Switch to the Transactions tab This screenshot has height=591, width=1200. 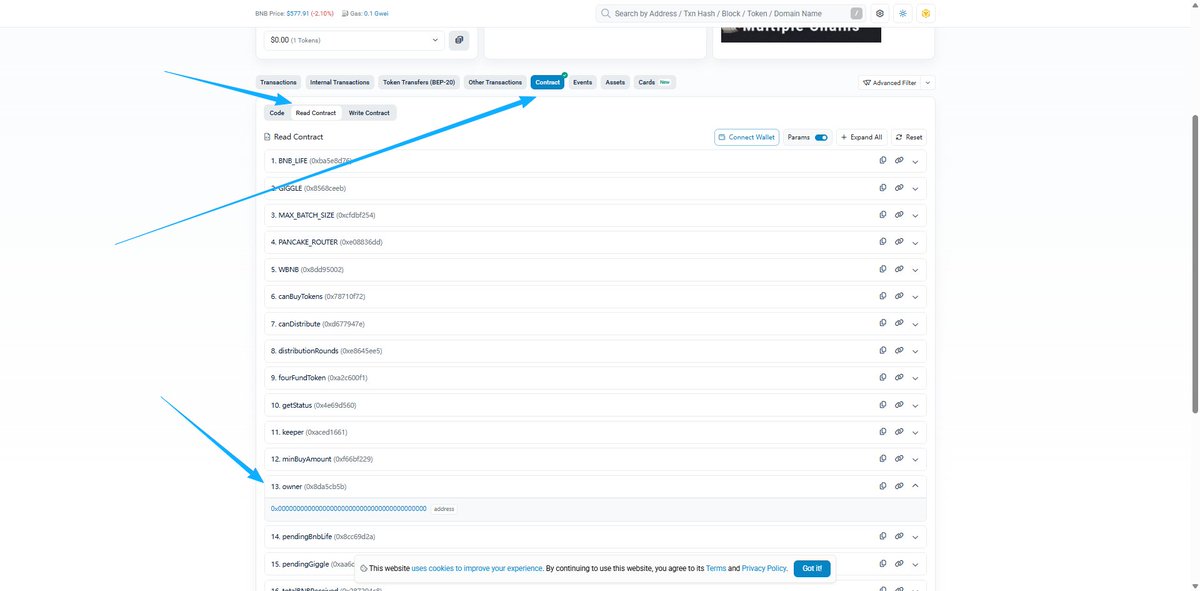coord(278,82)
